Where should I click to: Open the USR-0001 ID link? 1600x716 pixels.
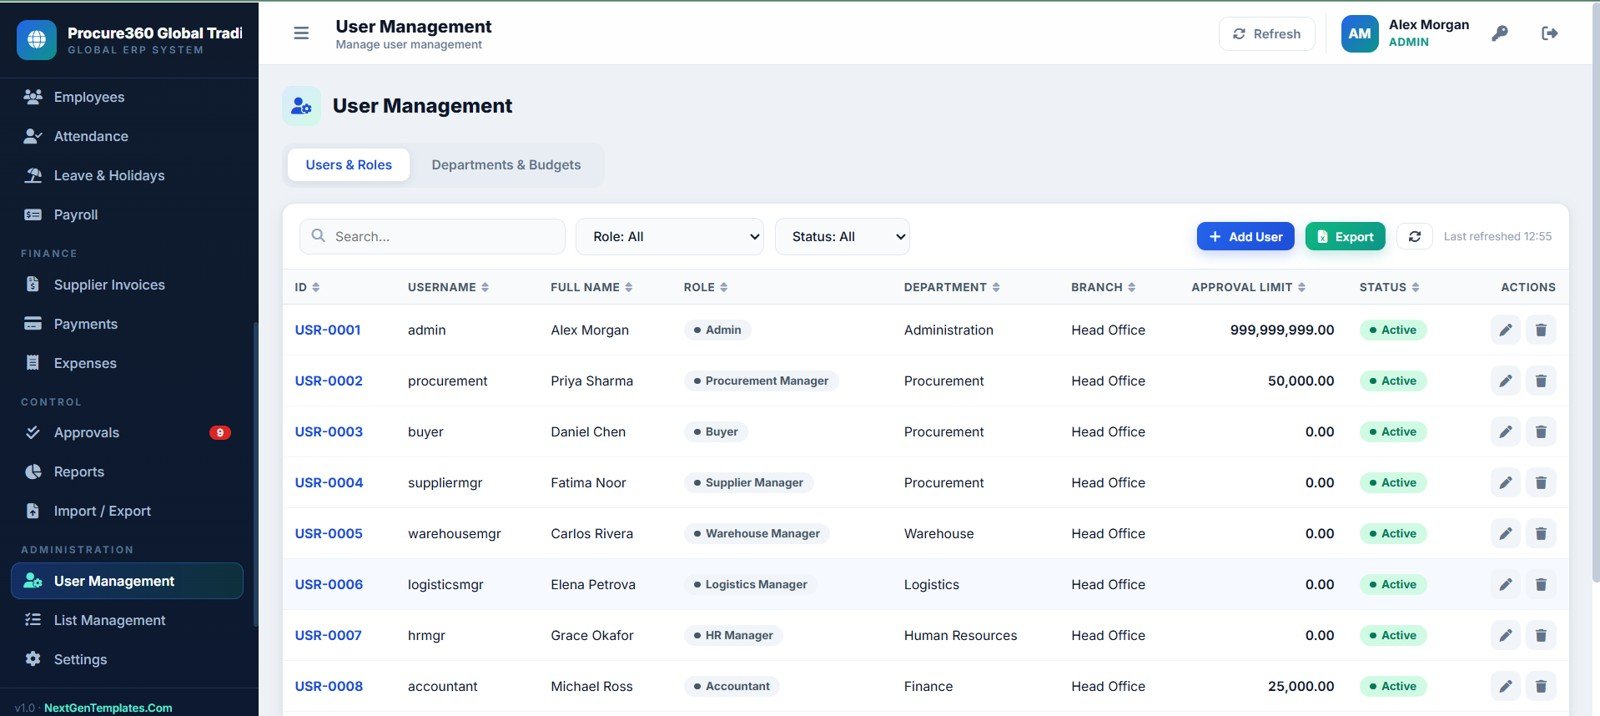point(328,330)
